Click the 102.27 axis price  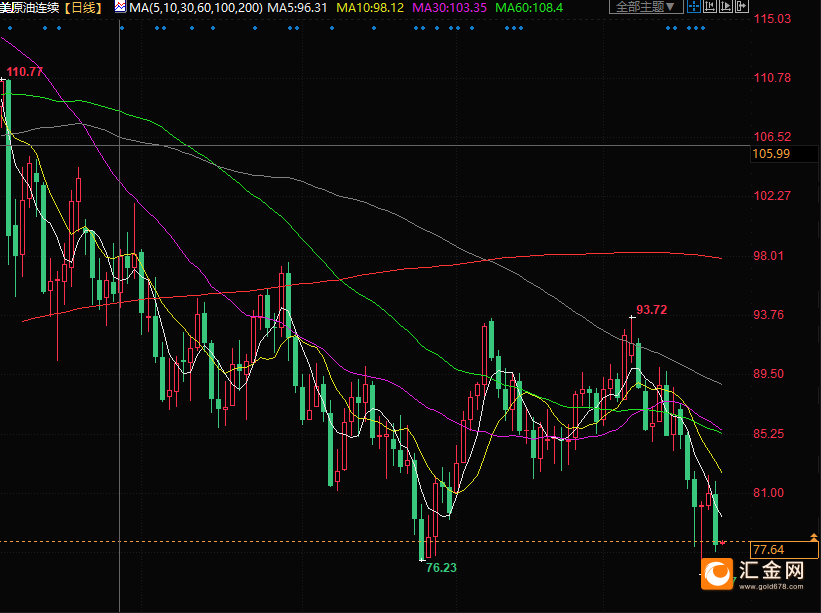point(772,196)
